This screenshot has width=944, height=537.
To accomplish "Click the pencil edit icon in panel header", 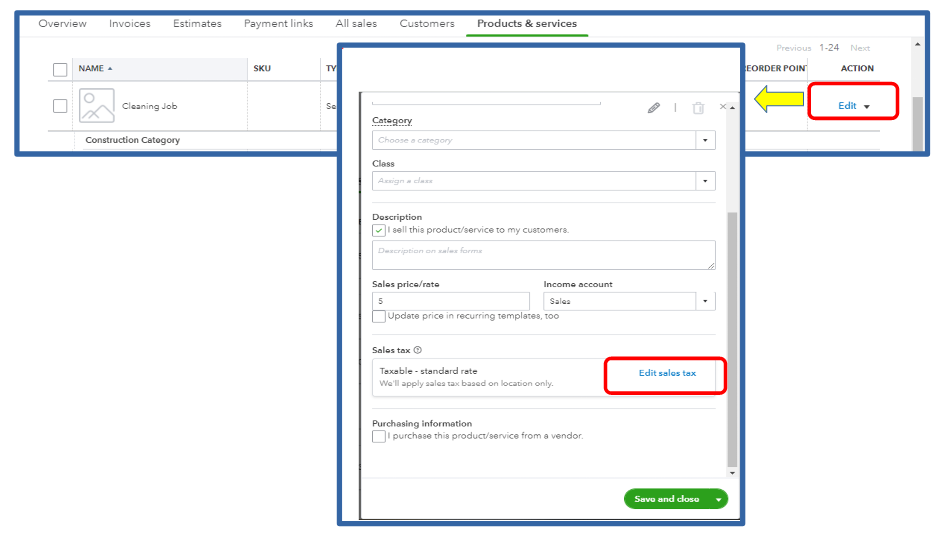I will pyautogui.click(x=654, y=108).
